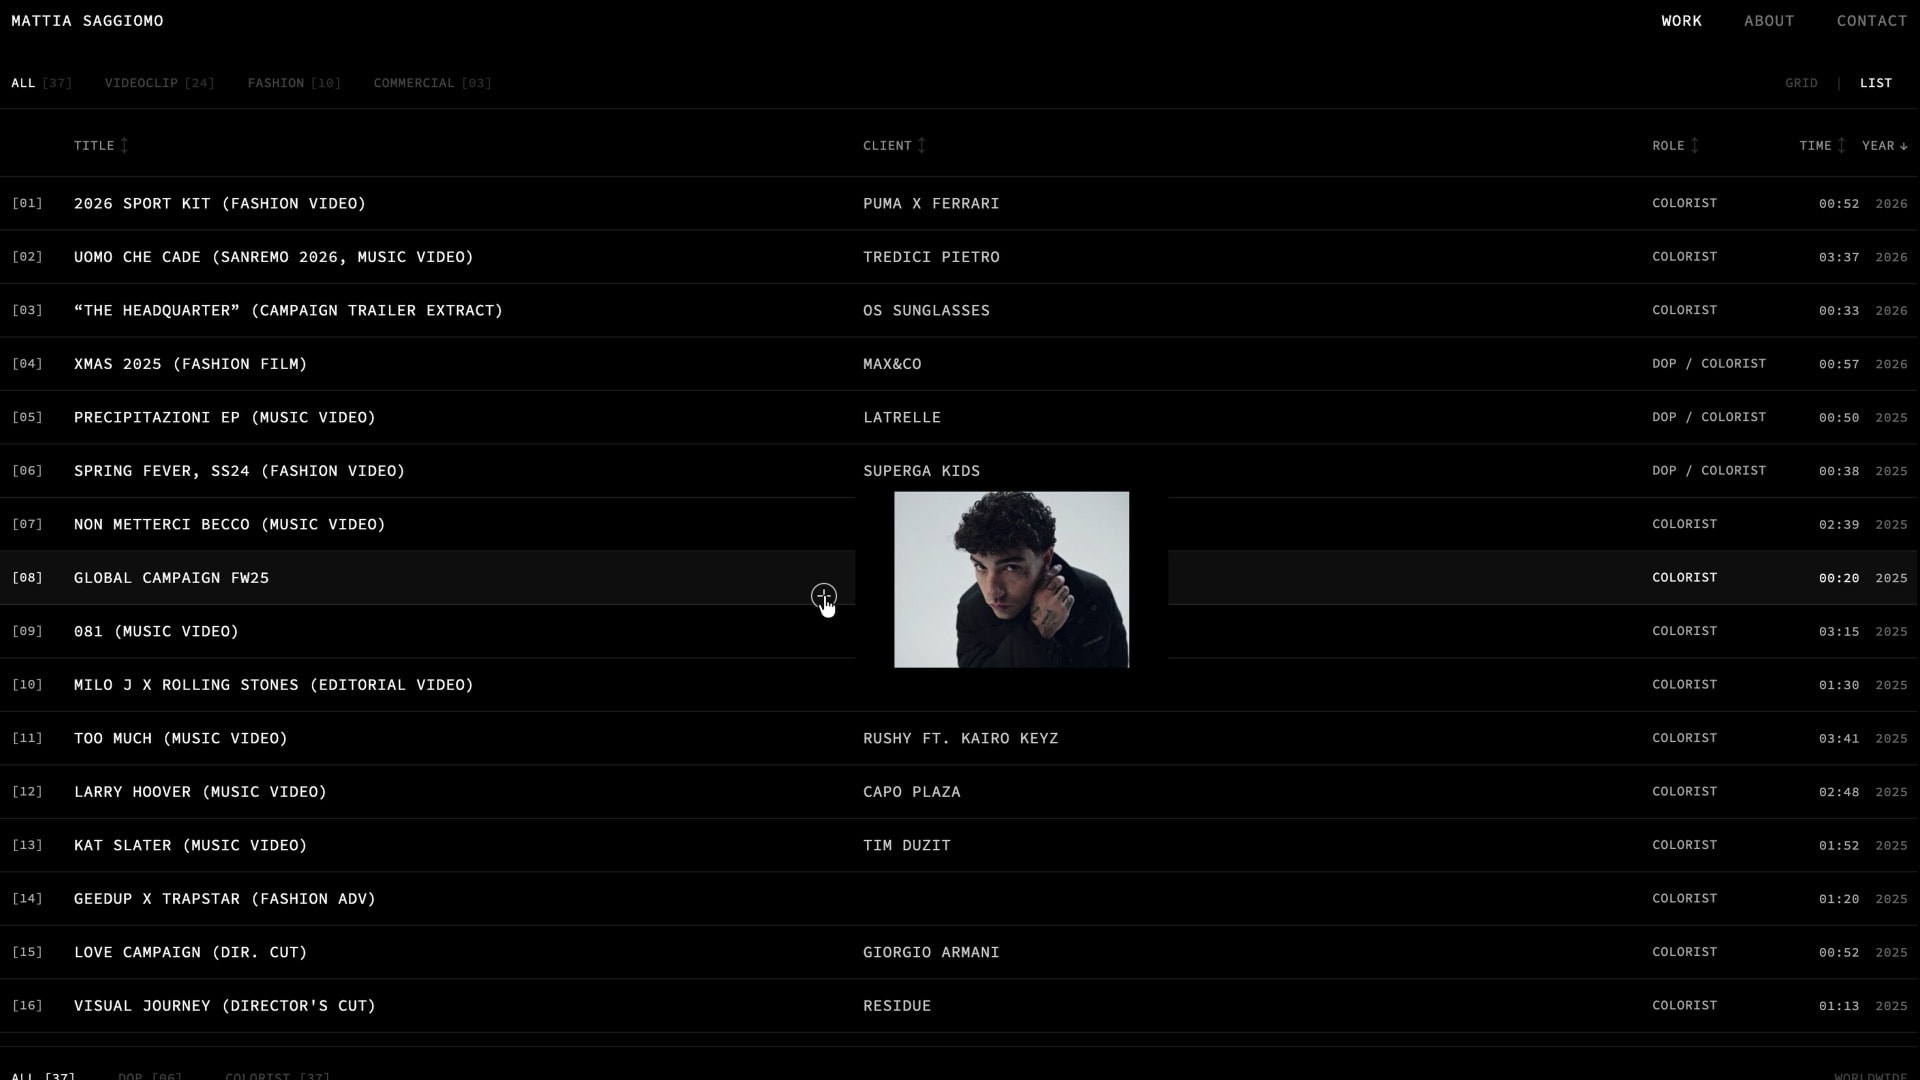
Task: Open the portrait preview thumbnail
Action: pos(1011,579)
